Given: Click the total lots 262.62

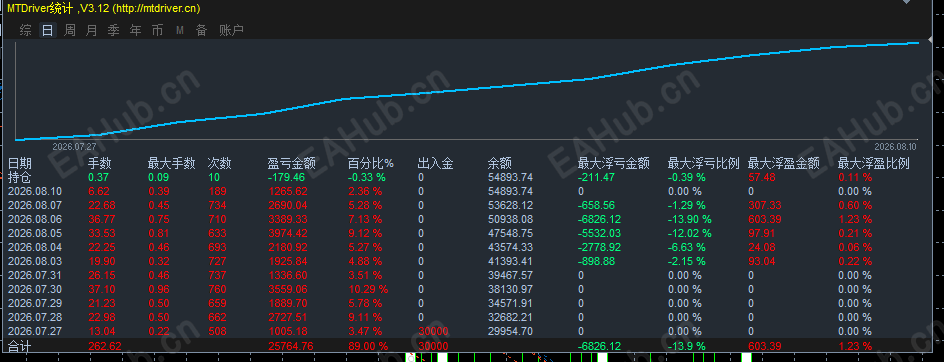Looking at the screenshot, I should (x=105, y=346).
